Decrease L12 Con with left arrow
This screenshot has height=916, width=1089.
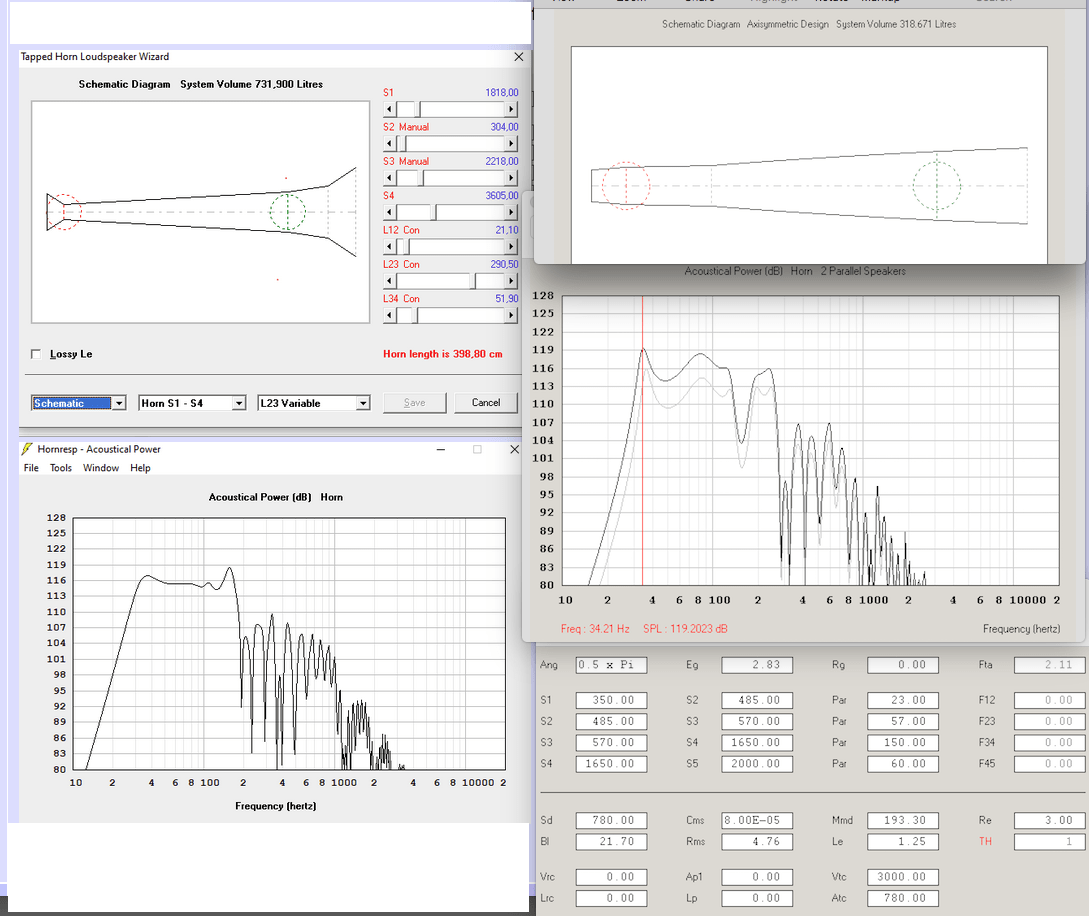(x=389, y=247)
